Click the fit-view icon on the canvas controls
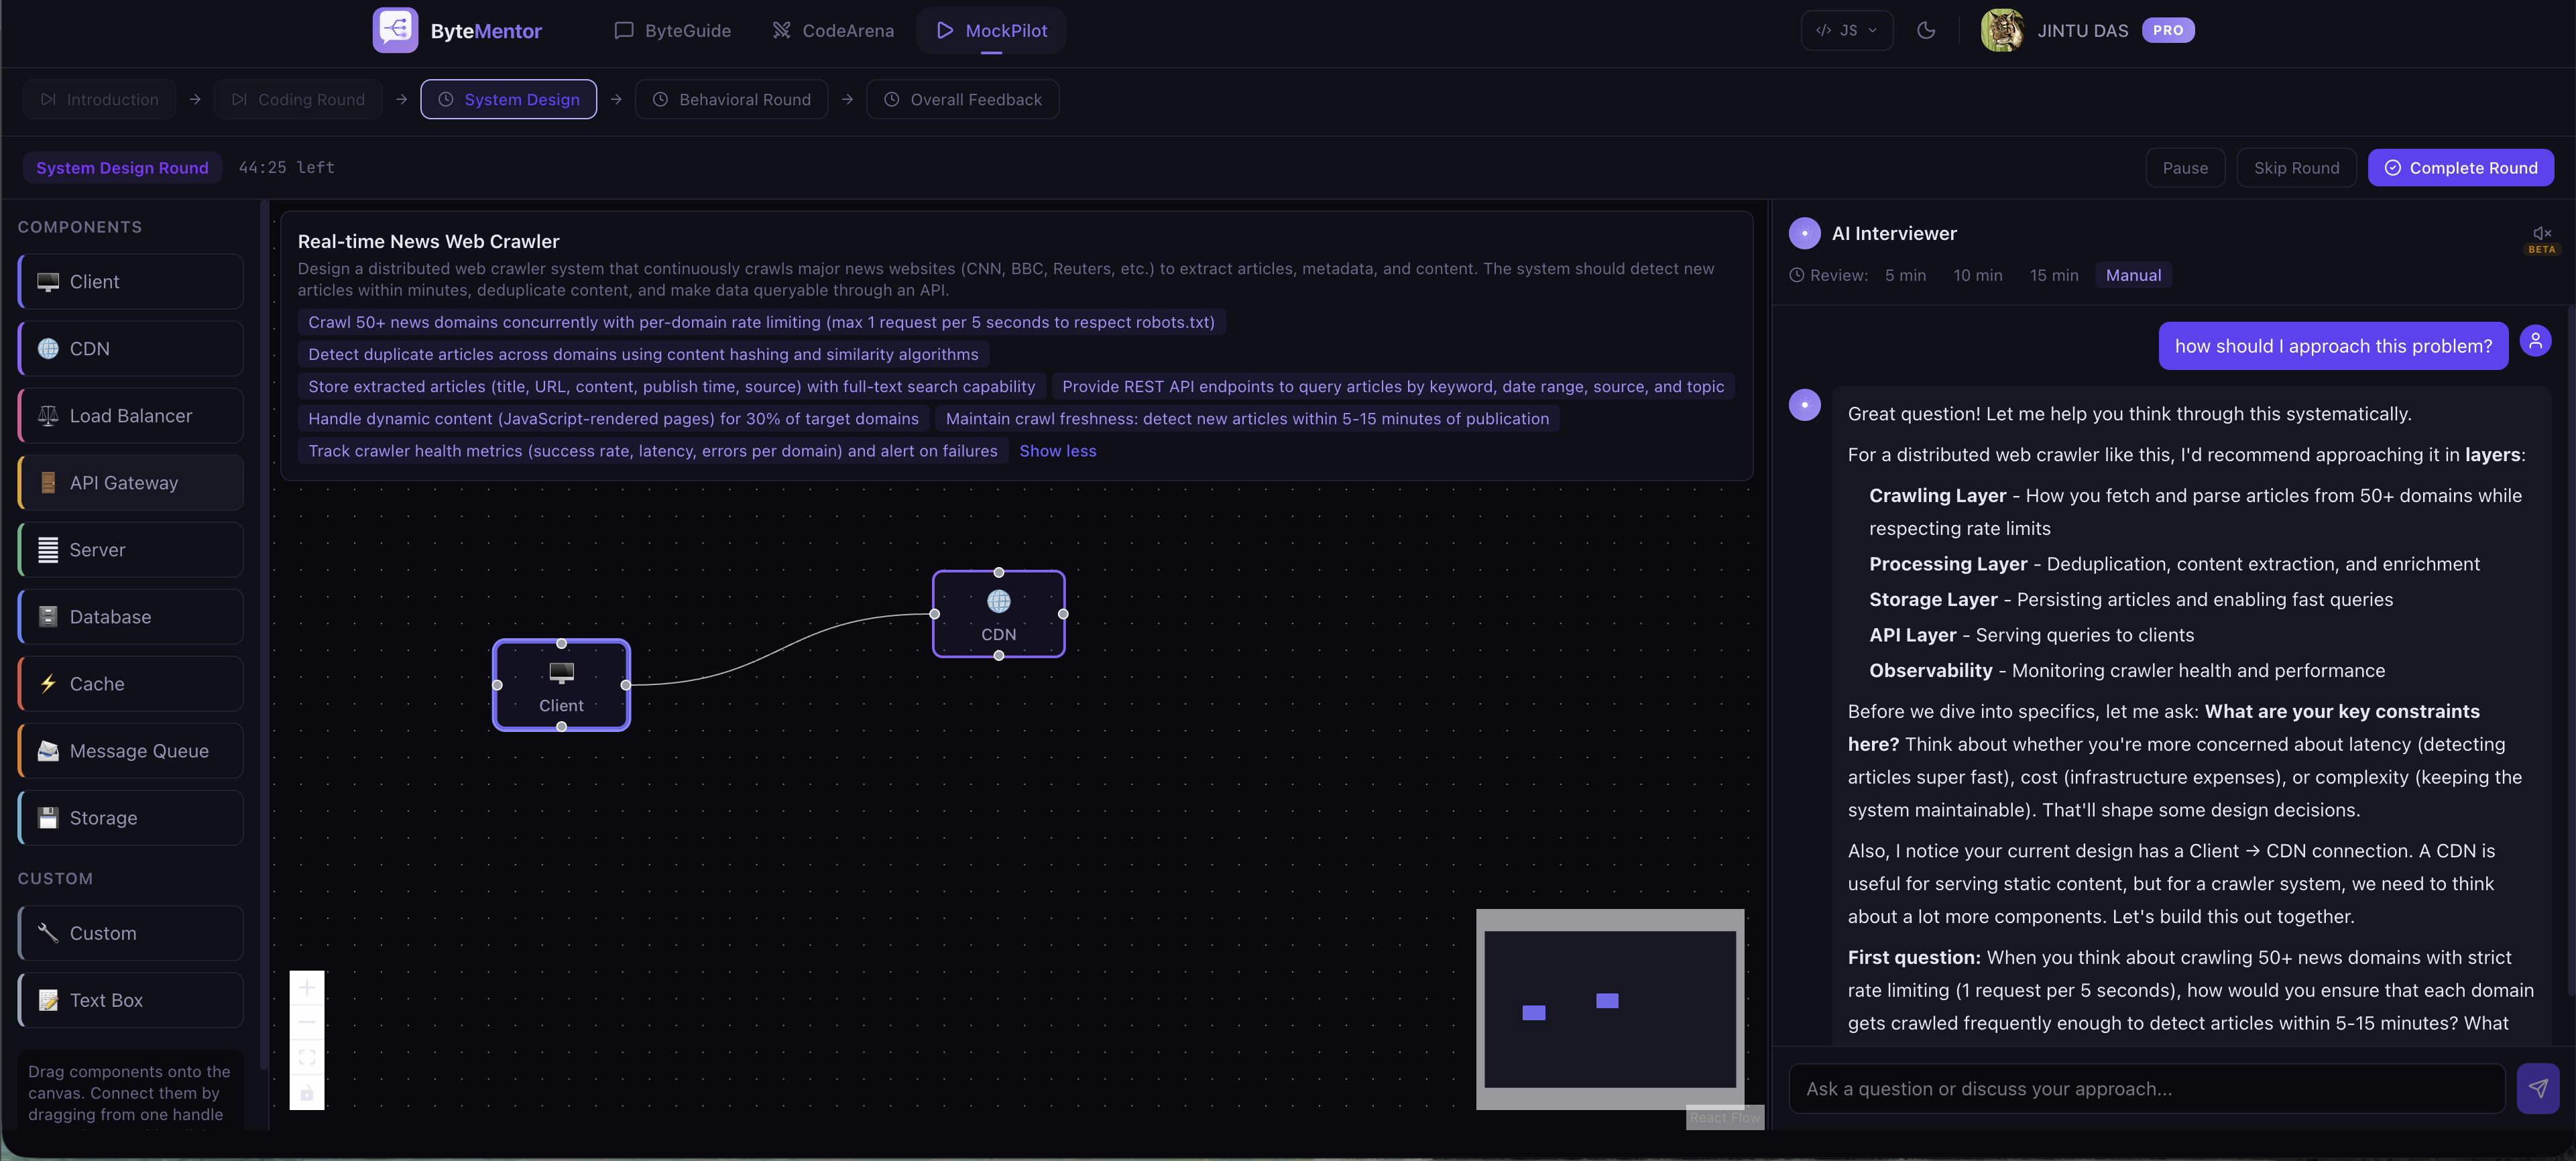 pyautogui.click(x=307, y=1057)
